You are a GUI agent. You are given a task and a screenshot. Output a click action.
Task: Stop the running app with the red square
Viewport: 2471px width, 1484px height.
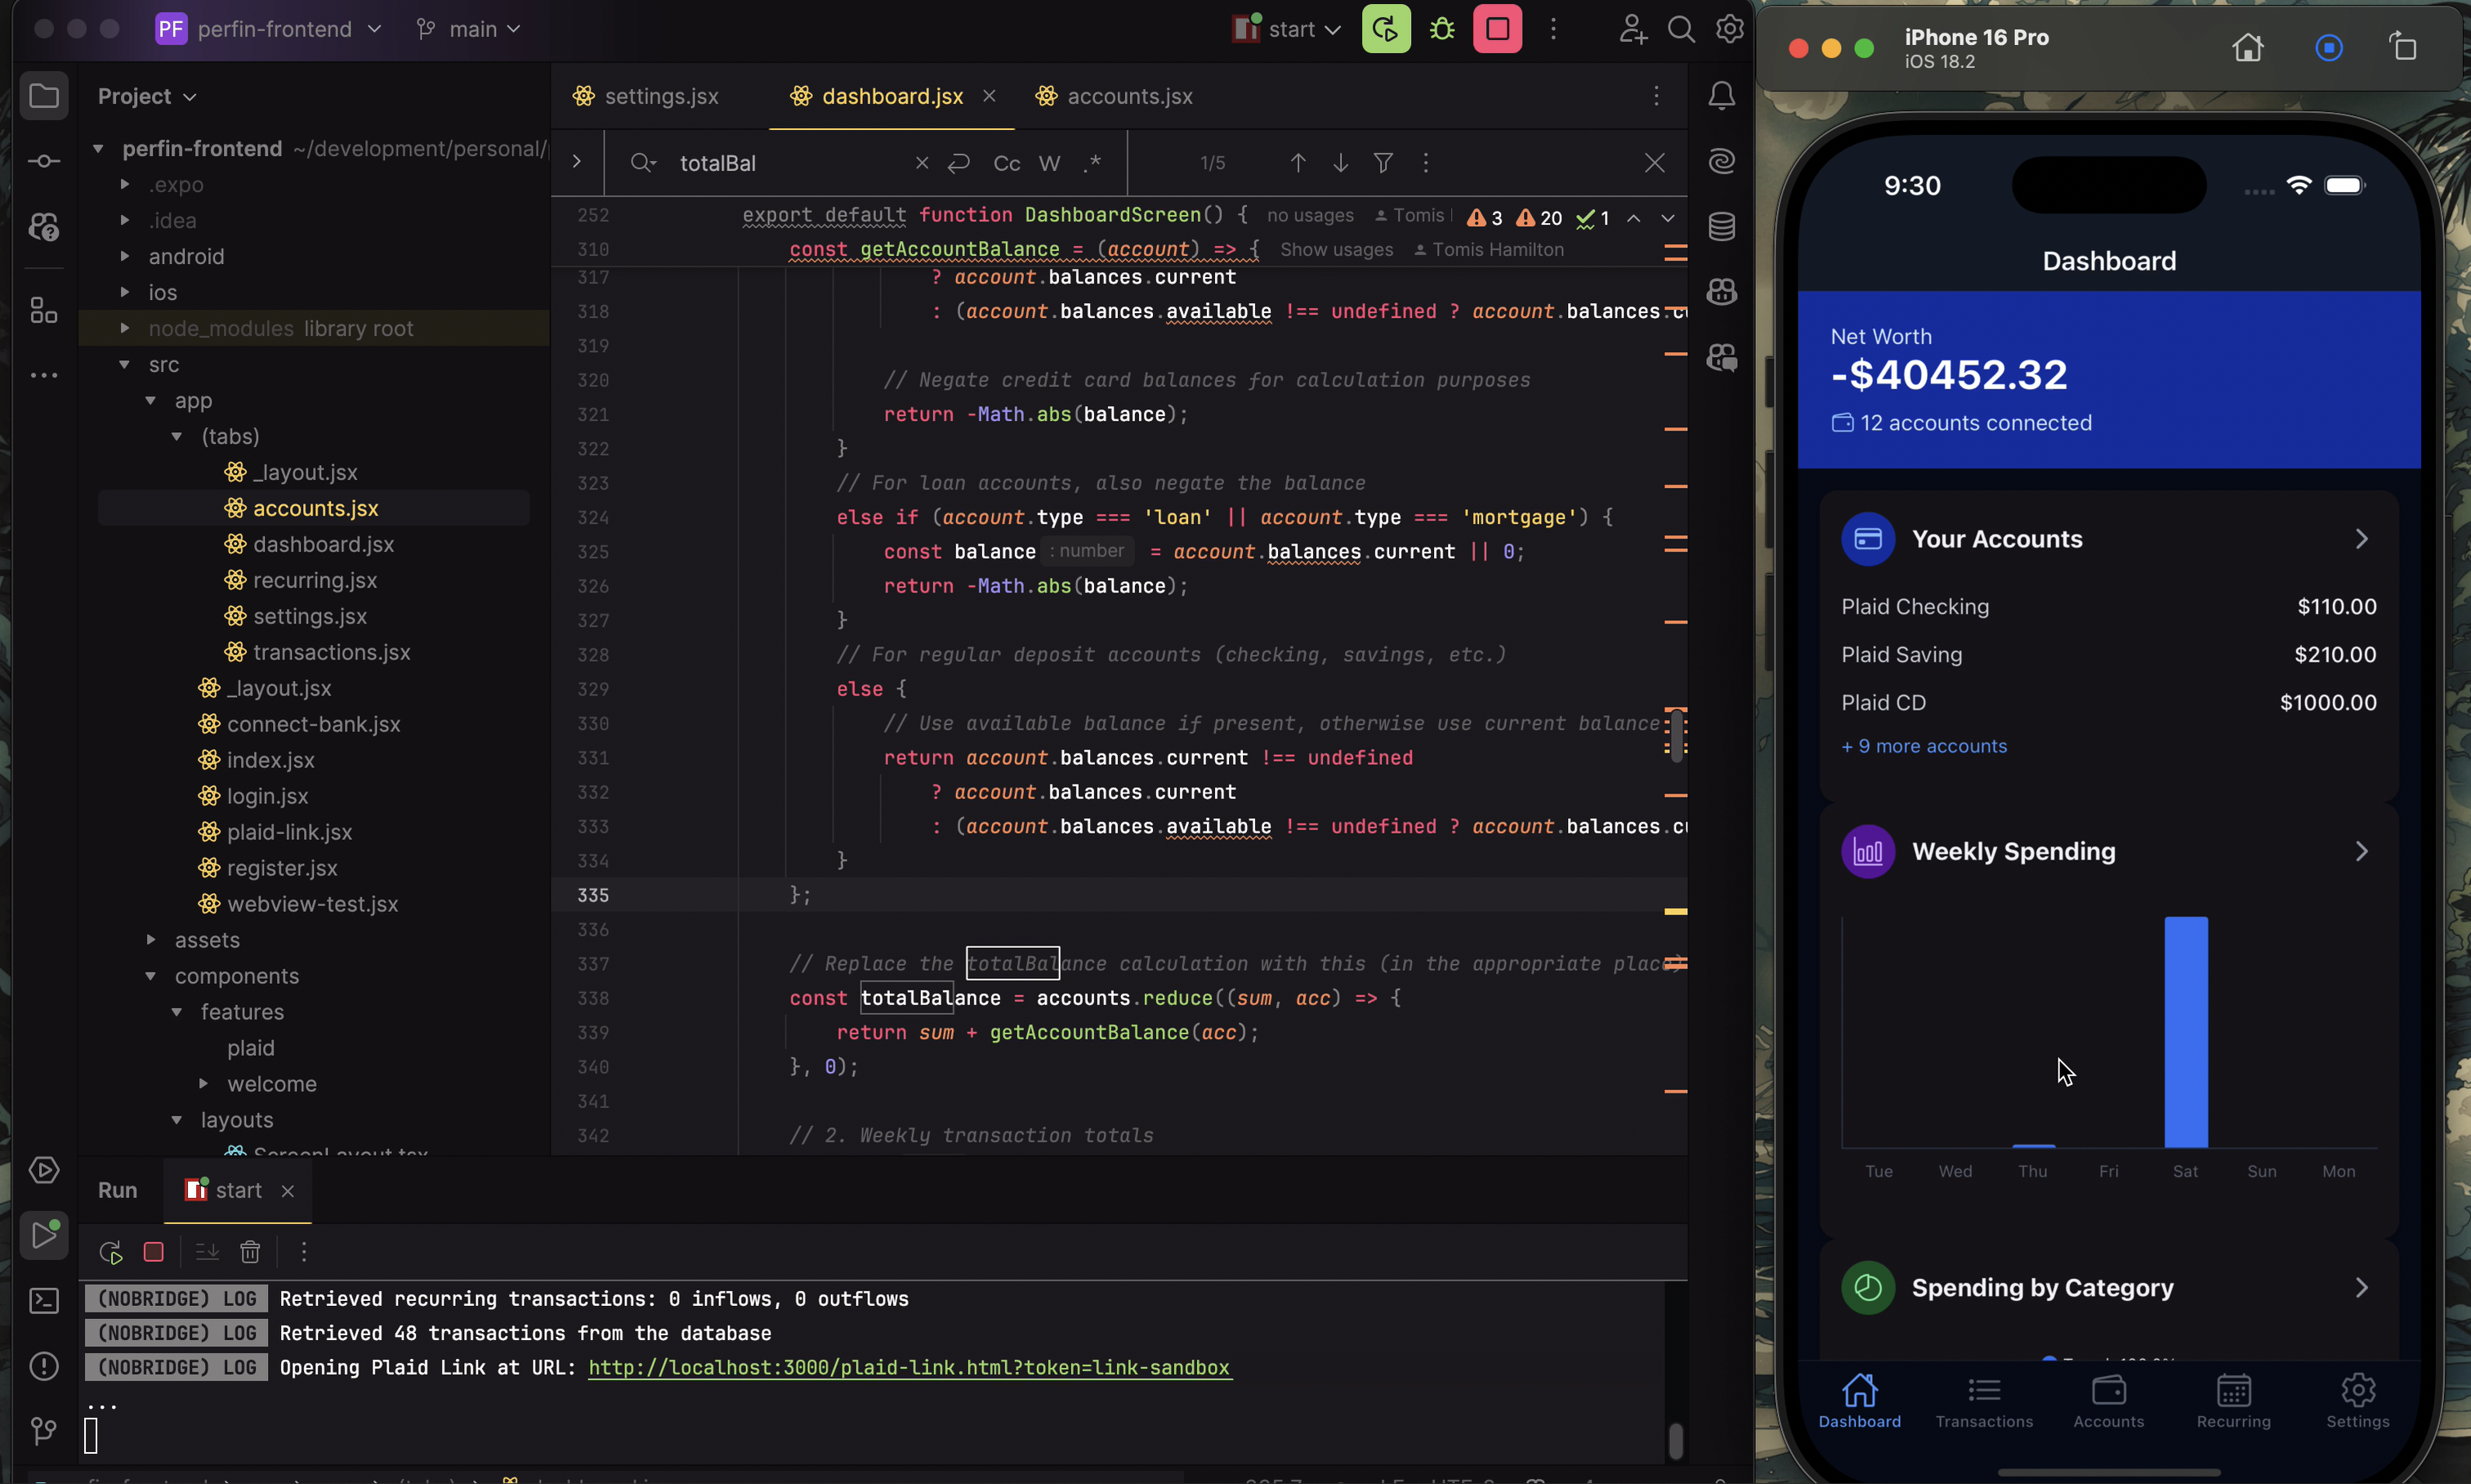coord(1496,28)
